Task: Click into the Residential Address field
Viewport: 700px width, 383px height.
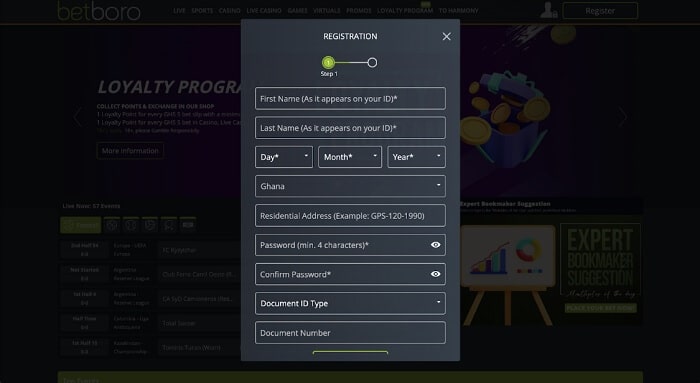Action: 350,216
